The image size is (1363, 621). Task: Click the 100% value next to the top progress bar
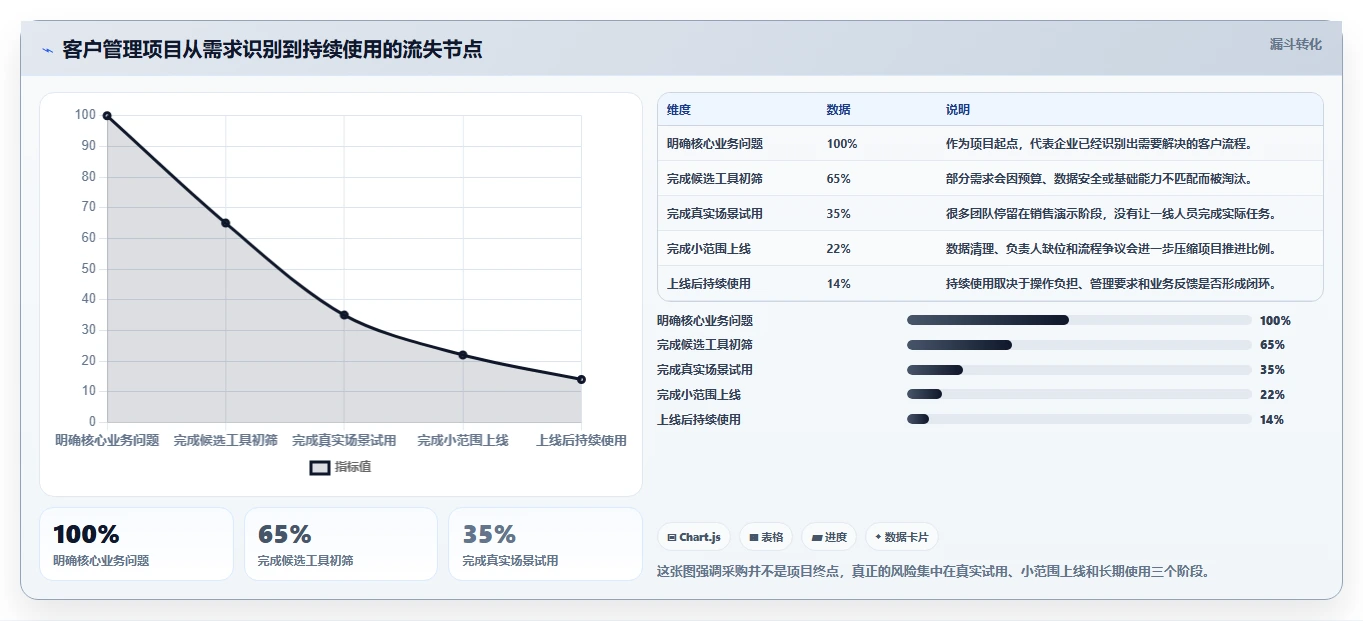1275,321
